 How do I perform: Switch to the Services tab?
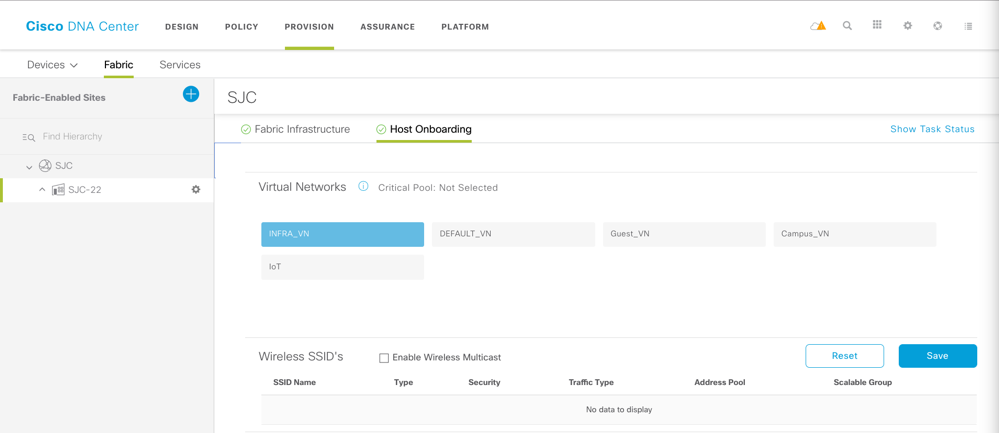(180, 65)
